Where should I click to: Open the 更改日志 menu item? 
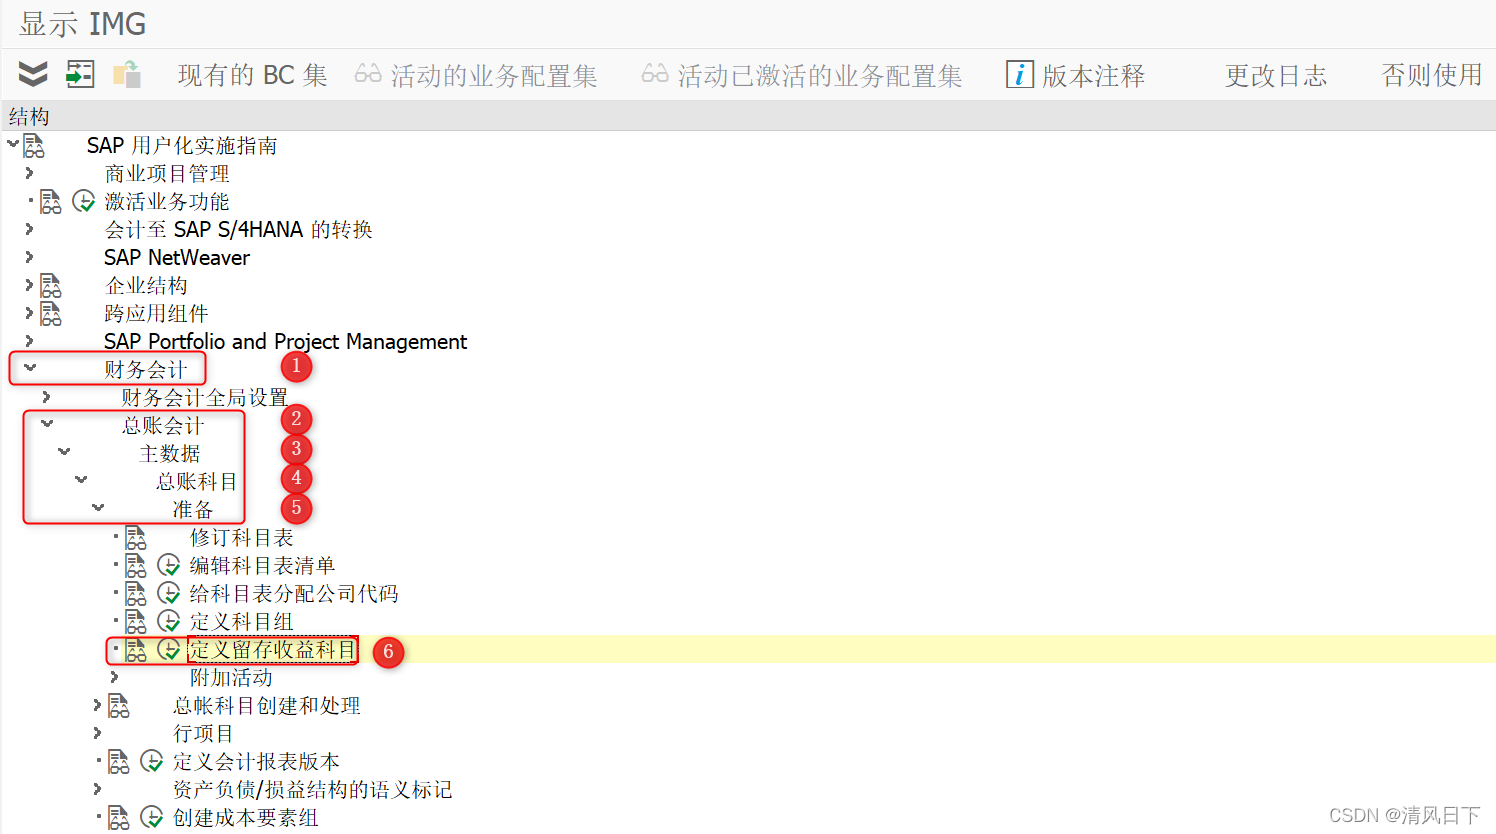(1275, 74)
